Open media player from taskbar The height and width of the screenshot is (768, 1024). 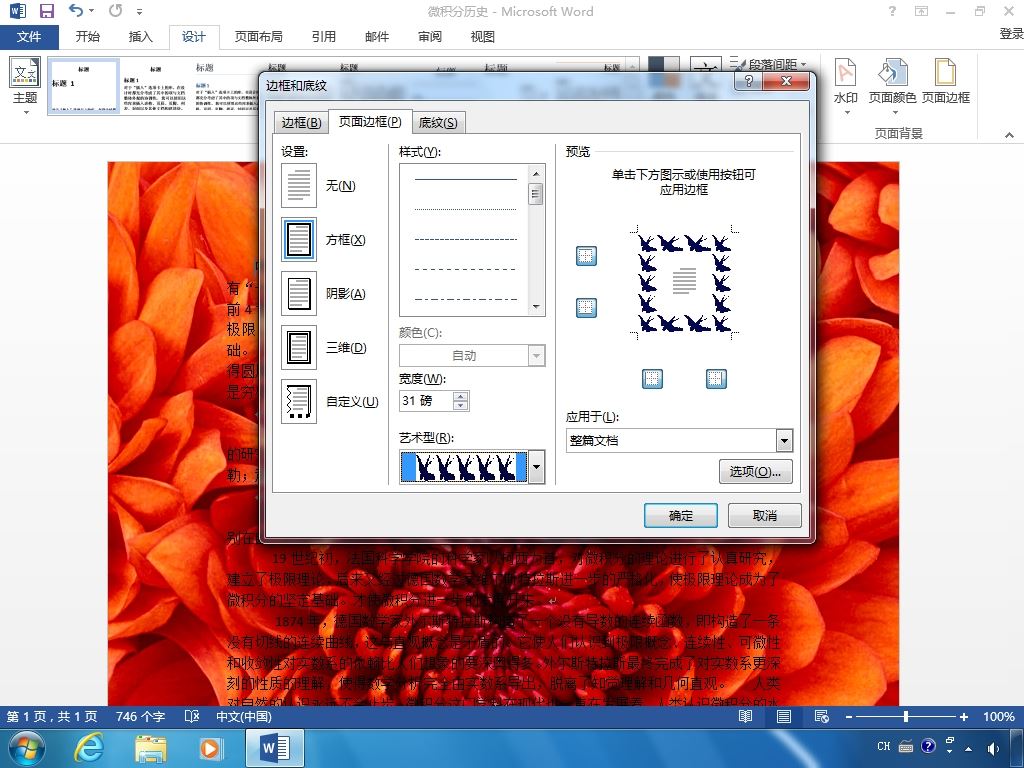(210, 748)
